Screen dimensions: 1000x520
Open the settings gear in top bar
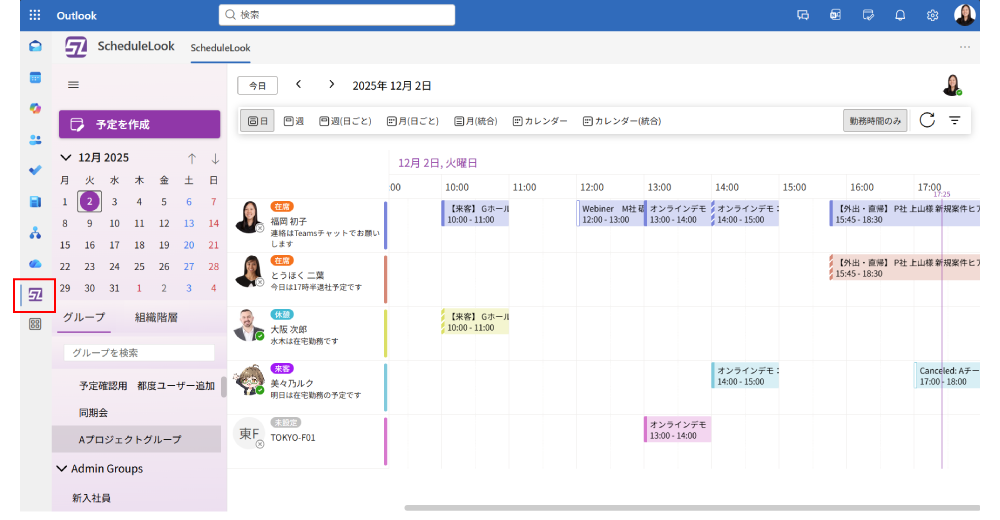click(x=932, y=15)
